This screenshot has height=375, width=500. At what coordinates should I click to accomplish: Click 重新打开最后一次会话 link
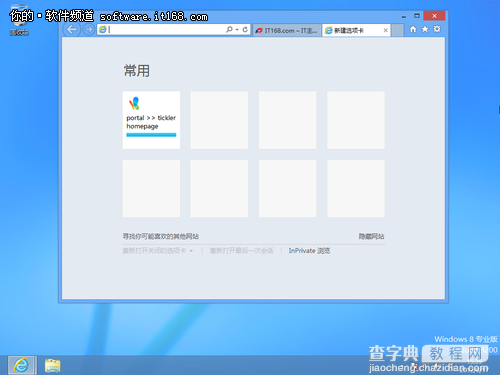pos(241,251)
